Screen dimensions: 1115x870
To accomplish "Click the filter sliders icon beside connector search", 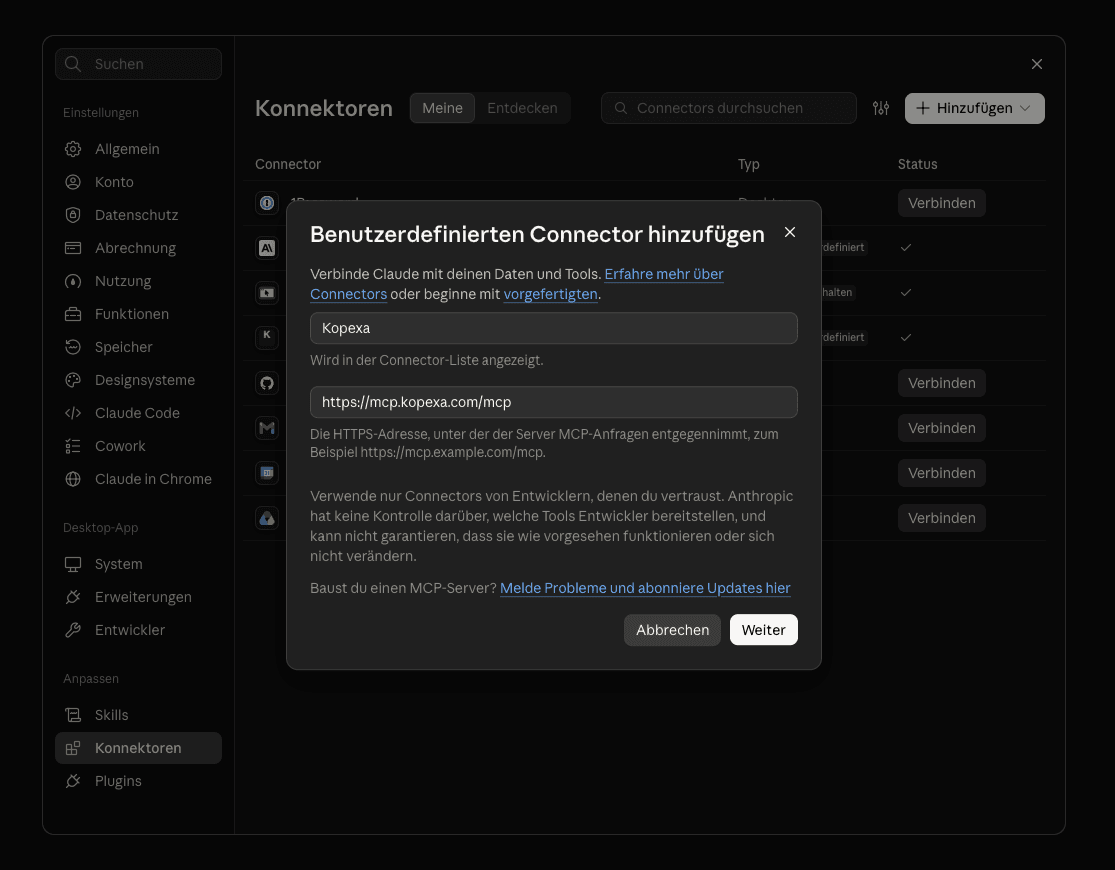I will 880,108.
